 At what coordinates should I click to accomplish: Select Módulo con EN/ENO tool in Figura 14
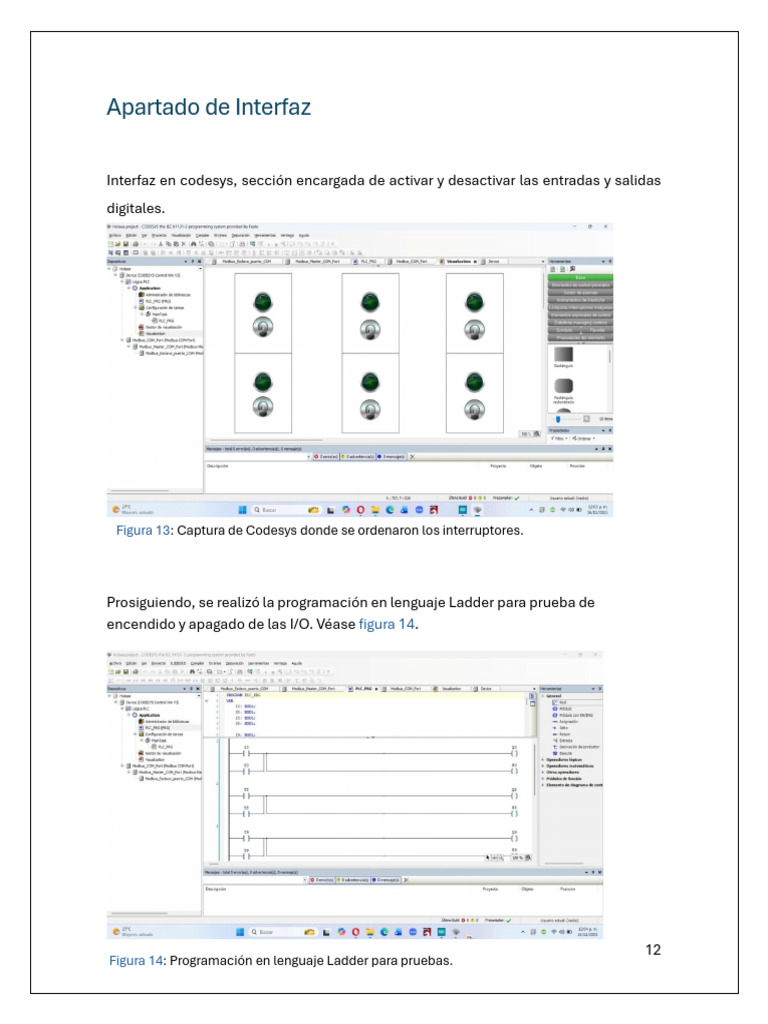pos(573,715)
